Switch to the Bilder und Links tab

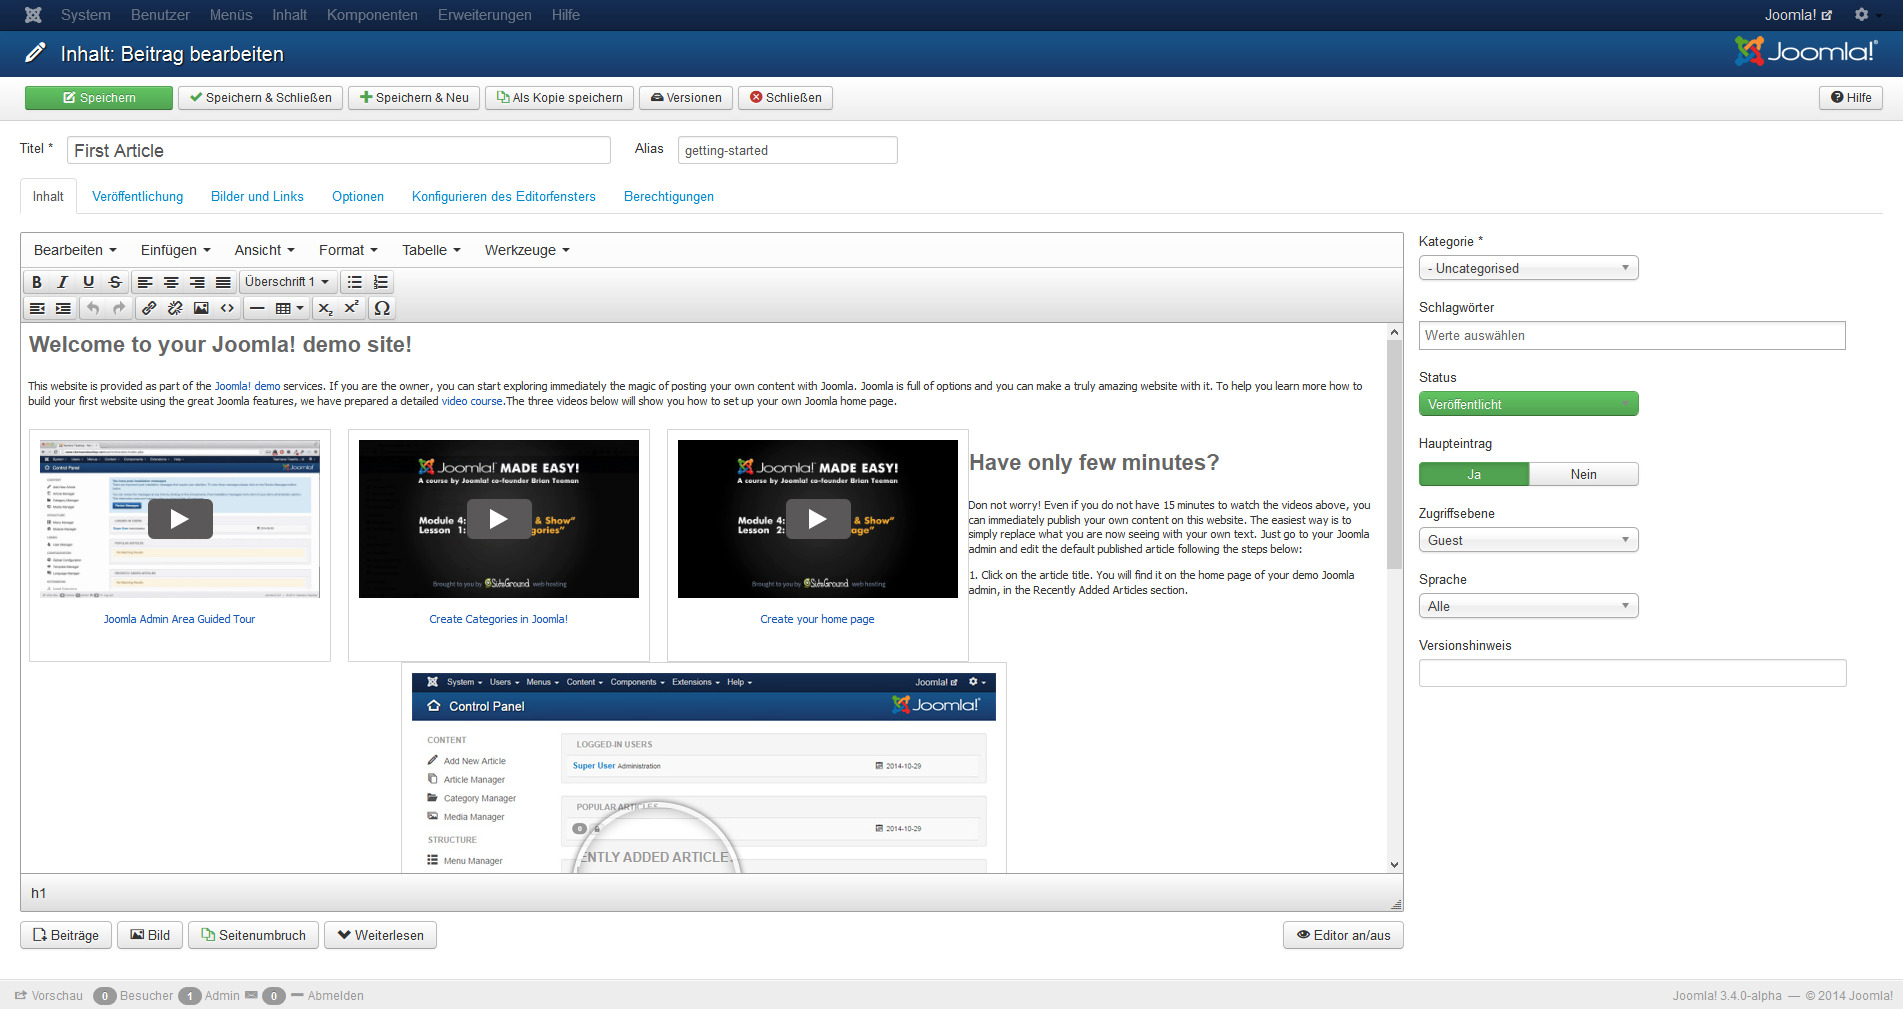(257, 196)
